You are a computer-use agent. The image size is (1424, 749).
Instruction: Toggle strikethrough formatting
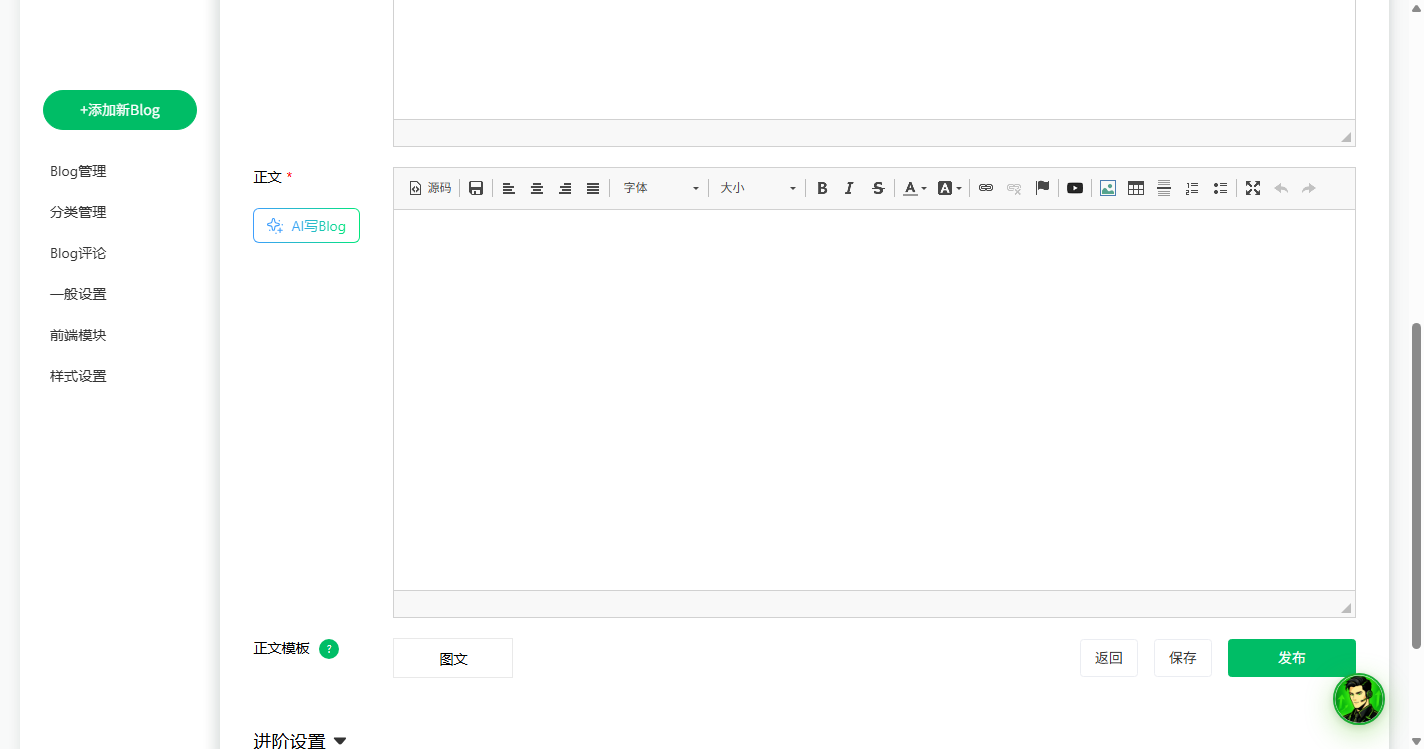pyautogui.click(x=878, y=188)
